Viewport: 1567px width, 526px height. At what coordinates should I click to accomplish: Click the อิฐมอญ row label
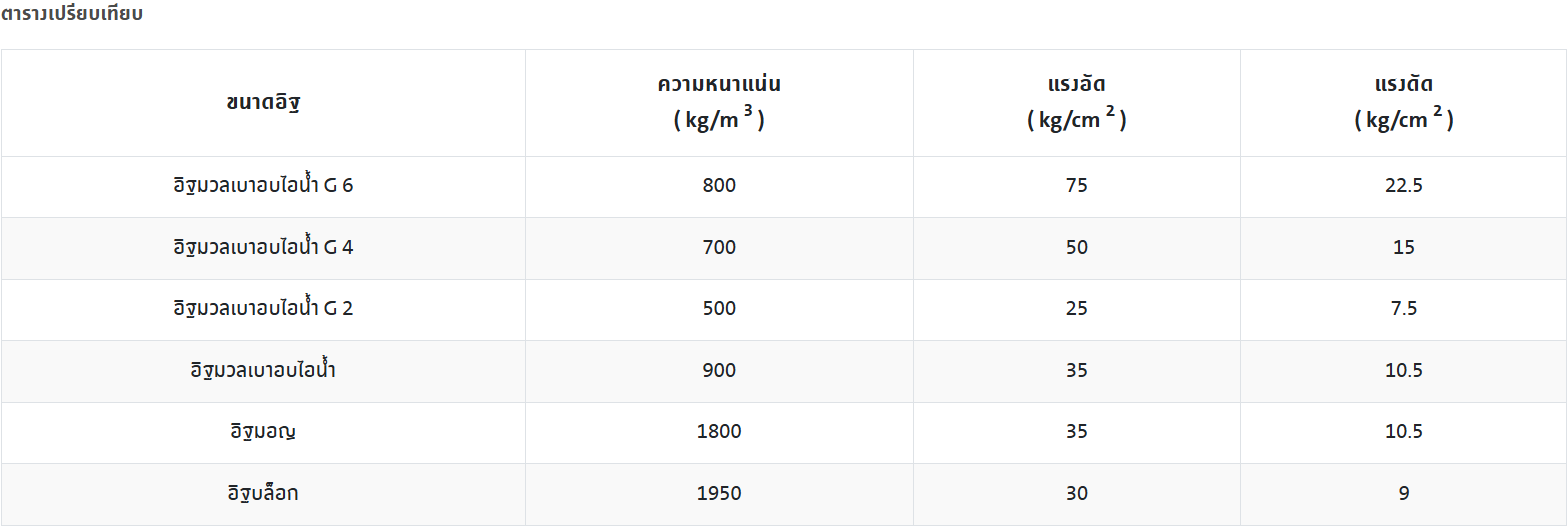click(263, 432)
